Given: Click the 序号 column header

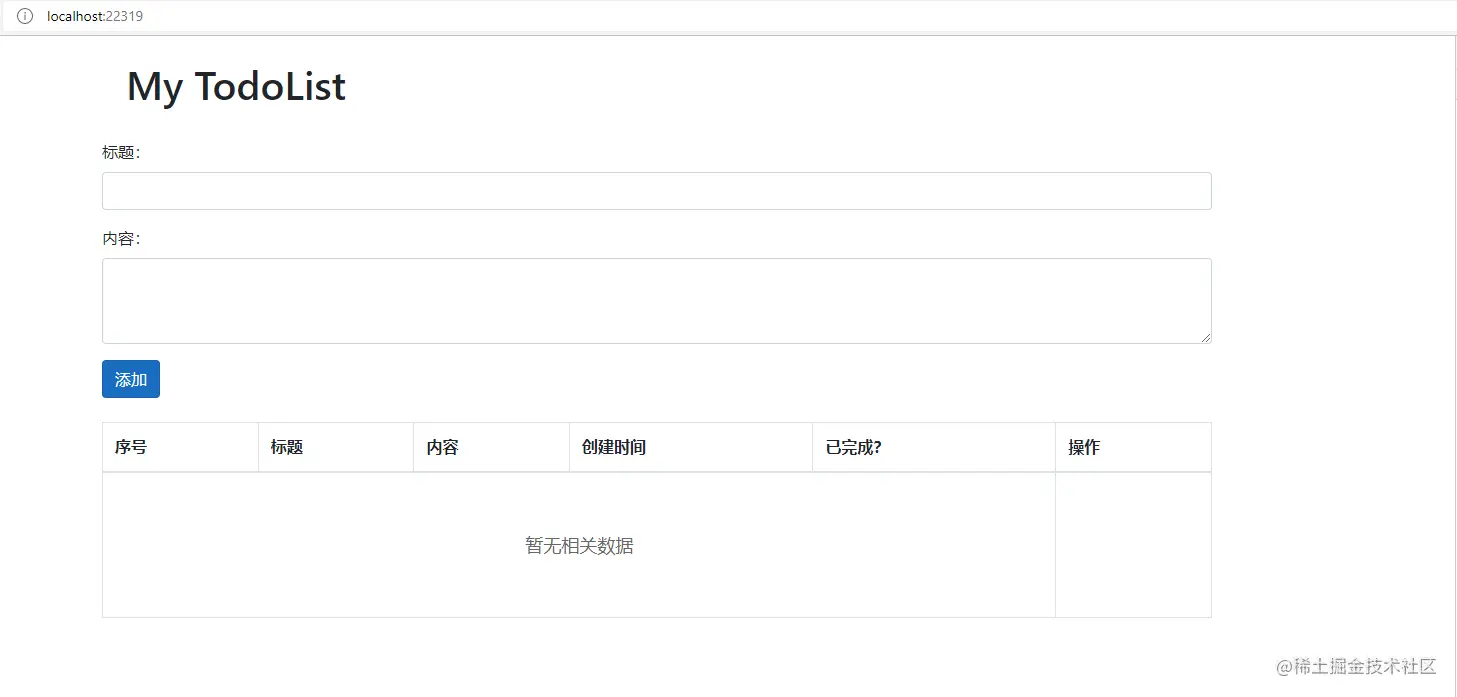Looking at the screenshot, I should click(x=180, y=447).
